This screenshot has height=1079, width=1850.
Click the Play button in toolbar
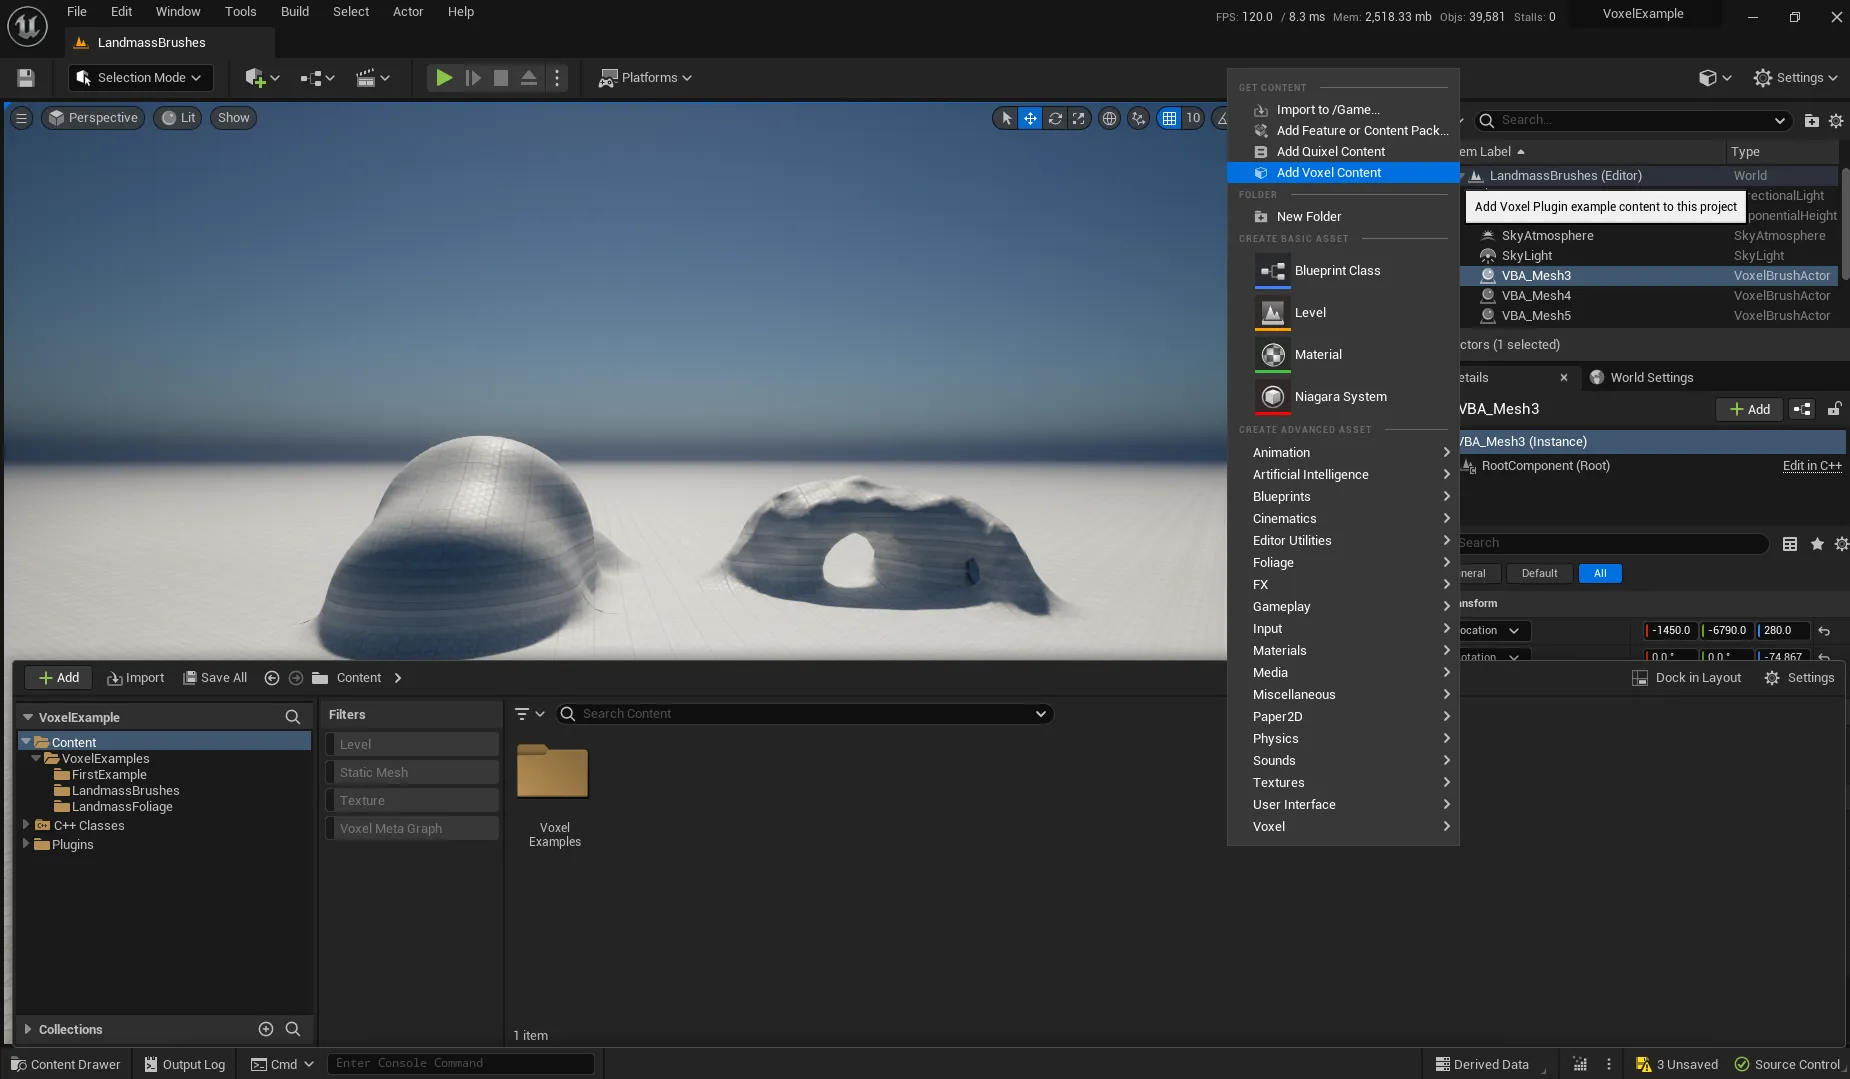pyautogui.click(x=444, y=78)
